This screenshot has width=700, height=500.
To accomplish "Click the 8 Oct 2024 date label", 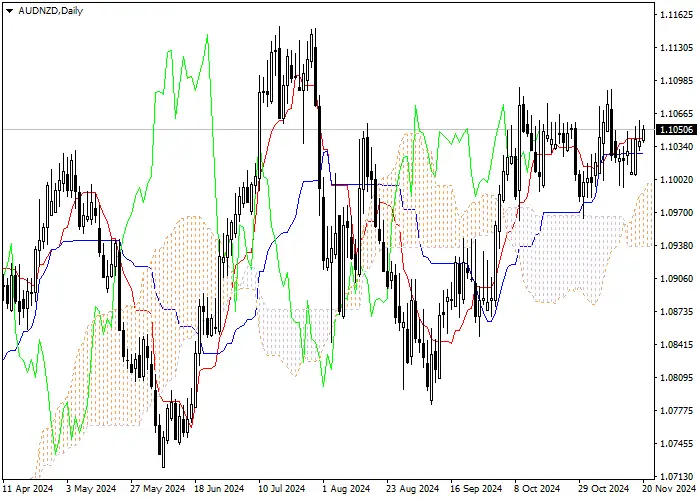I will [x=537, y=489].
